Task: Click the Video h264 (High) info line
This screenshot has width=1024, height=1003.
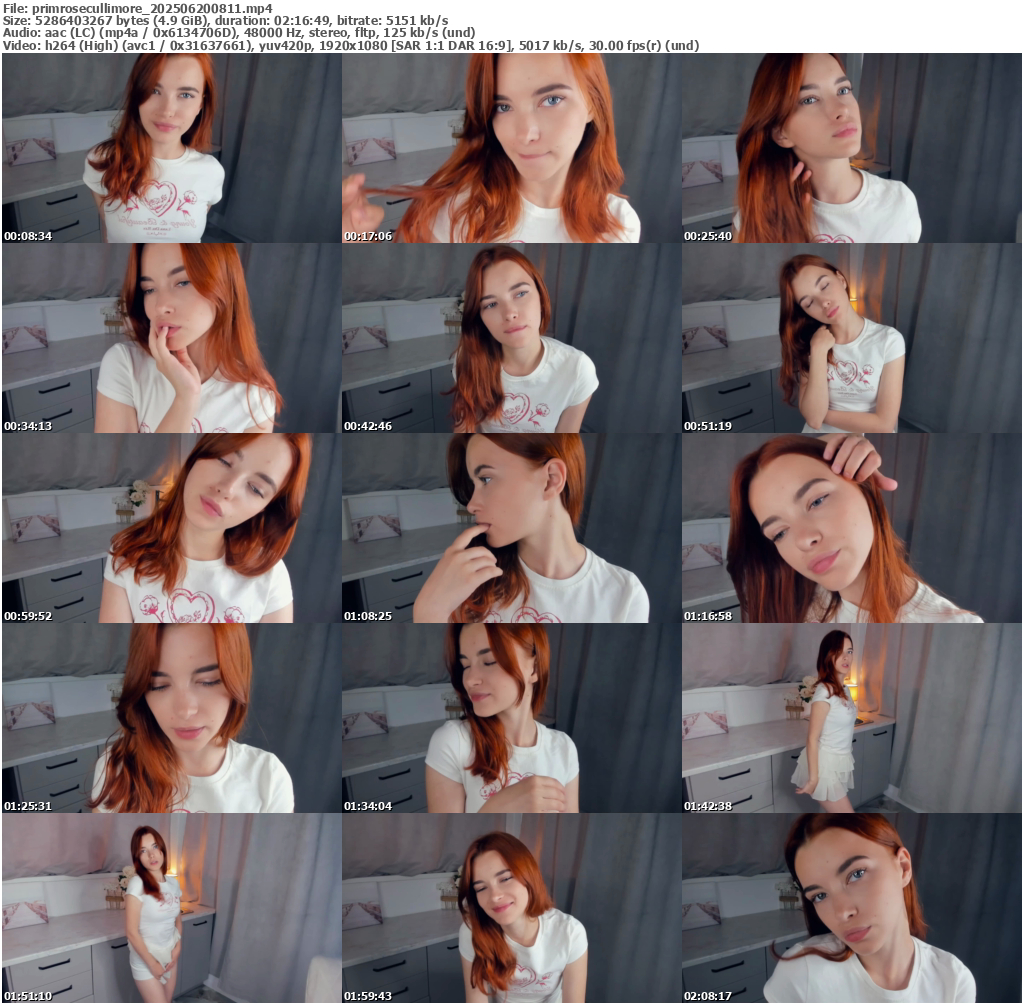Action: [x=351, y=46]
